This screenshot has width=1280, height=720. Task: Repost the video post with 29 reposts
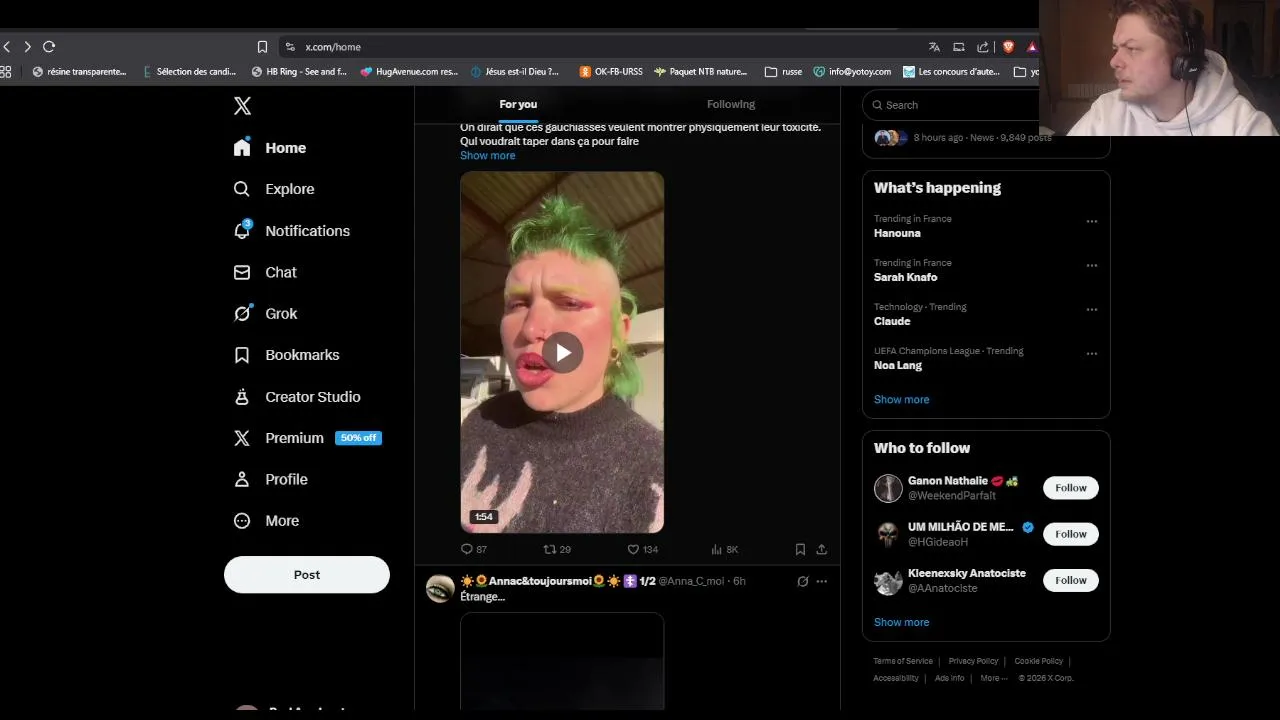tap(556, 549)
